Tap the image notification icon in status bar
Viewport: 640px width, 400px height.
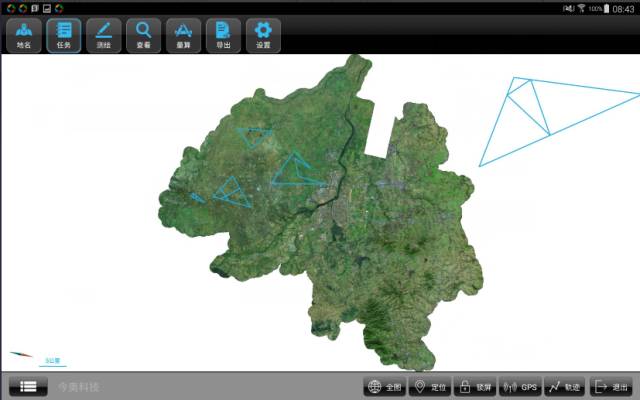[x=47, y=9]
